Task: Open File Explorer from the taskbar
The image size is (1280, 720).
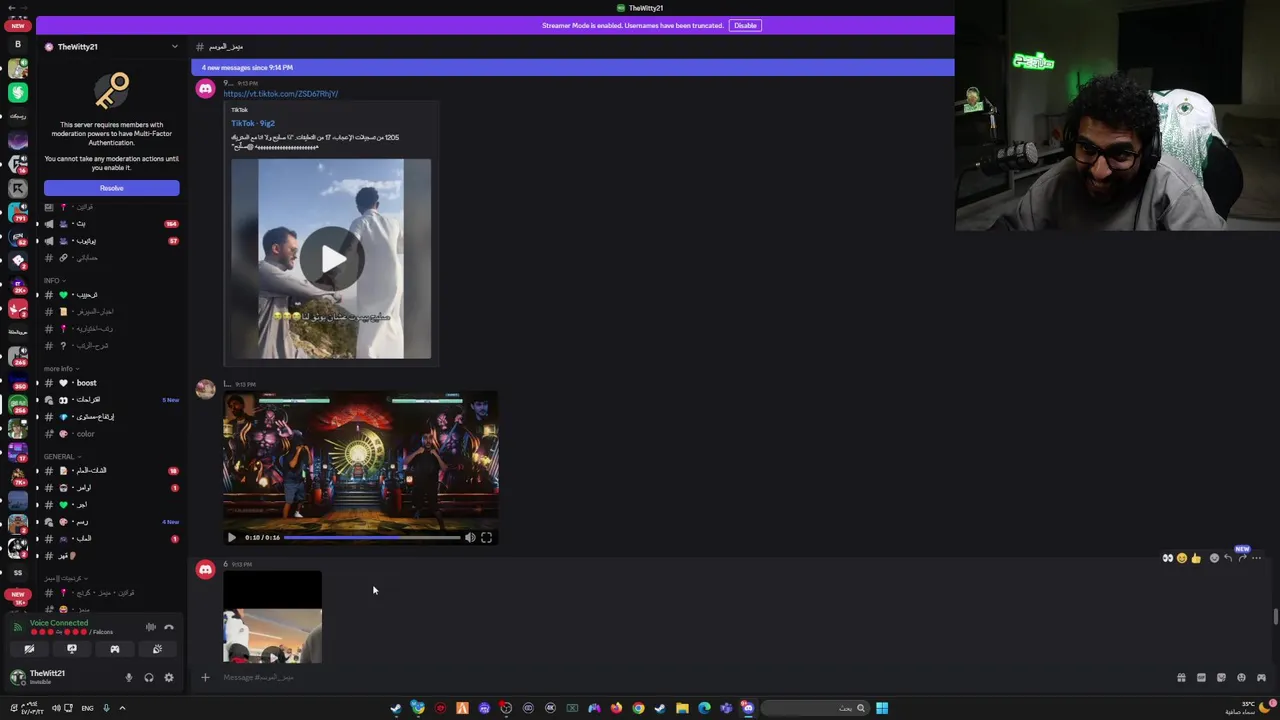Action: (682, 708)
